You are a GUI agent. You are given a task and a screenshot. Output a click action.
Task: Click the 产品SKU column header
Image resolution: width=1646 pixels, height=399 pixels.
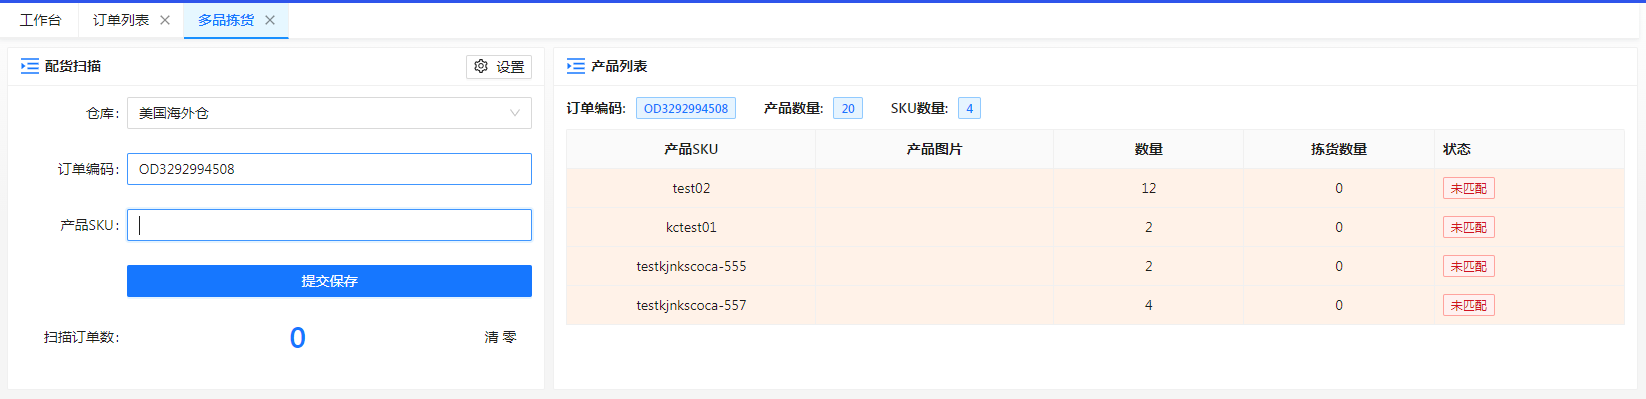tap(691, 149)
